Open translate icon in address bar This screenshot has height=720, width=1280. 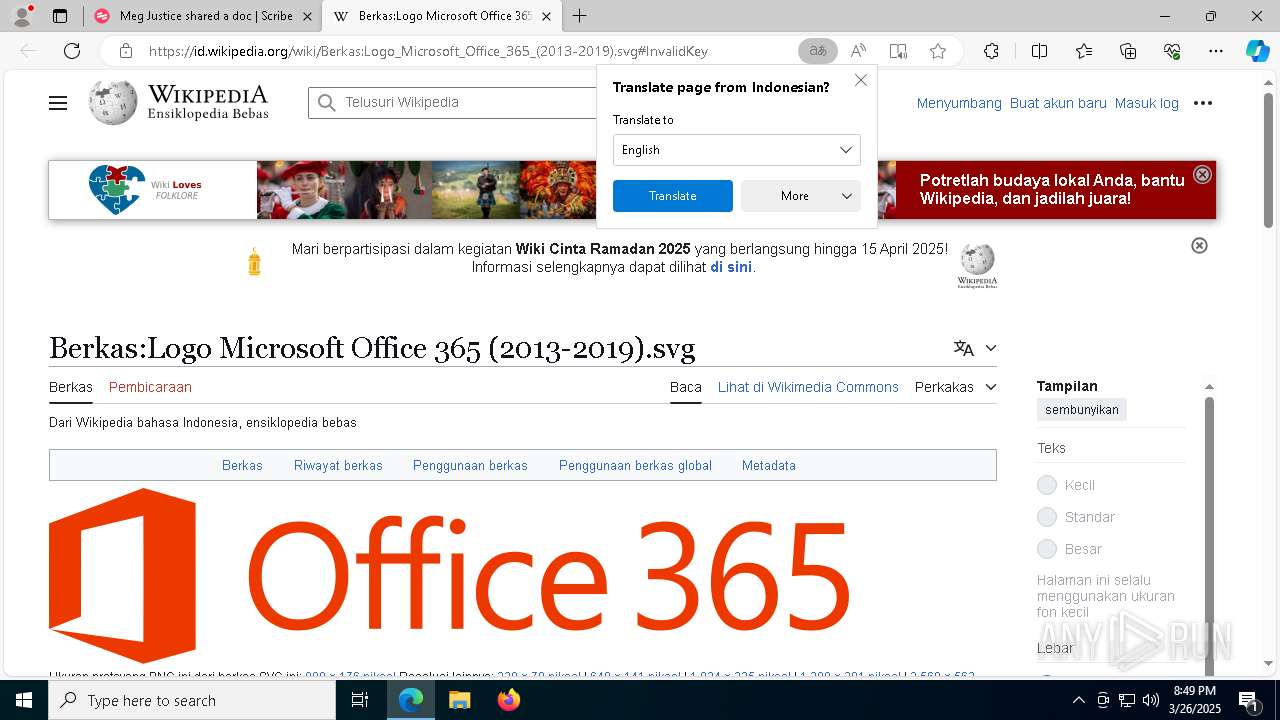[x=818, y=51]
